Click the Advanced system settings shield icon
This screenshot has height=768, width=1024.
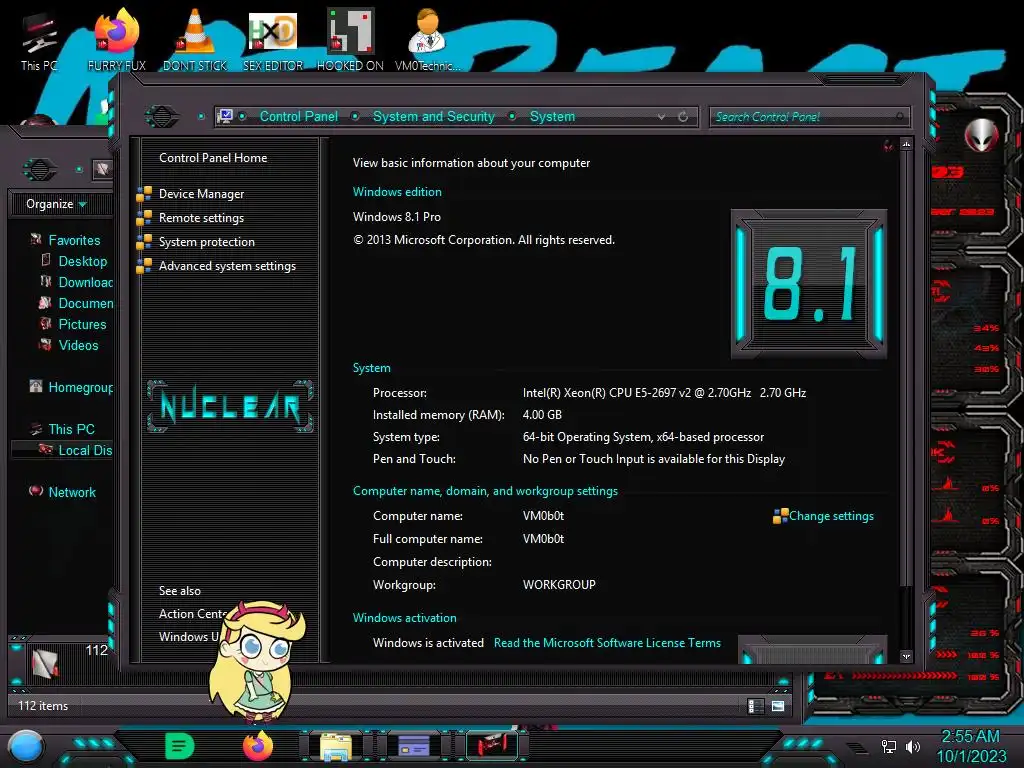pos(144,266)
